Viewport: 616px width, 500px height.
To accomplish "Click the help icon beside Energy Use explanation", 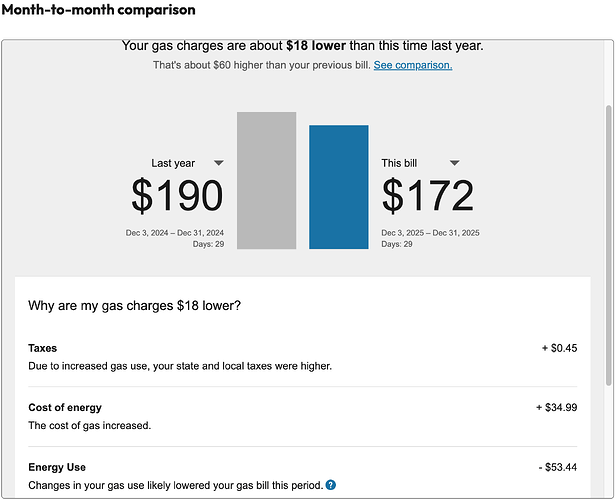I will [331, 486].
